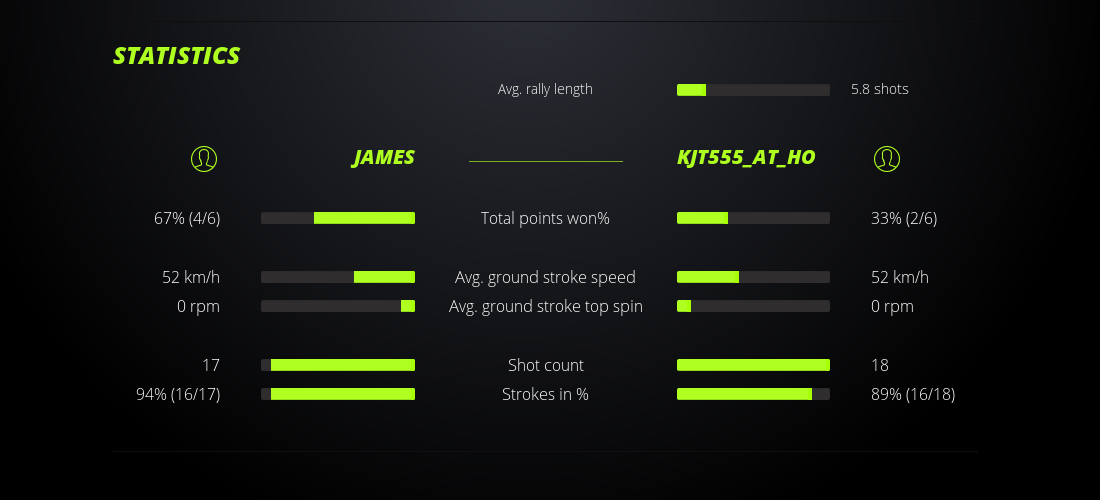The width and height of the screenshot is (1100, 500).
Task: Click KJT555_AT_HO's Shot count bar
Action: 753,365
